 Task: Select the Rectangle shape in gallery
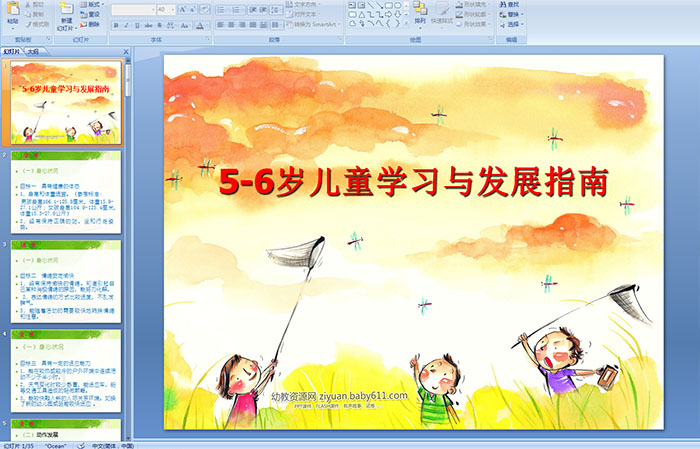click(x=389, y=5)
